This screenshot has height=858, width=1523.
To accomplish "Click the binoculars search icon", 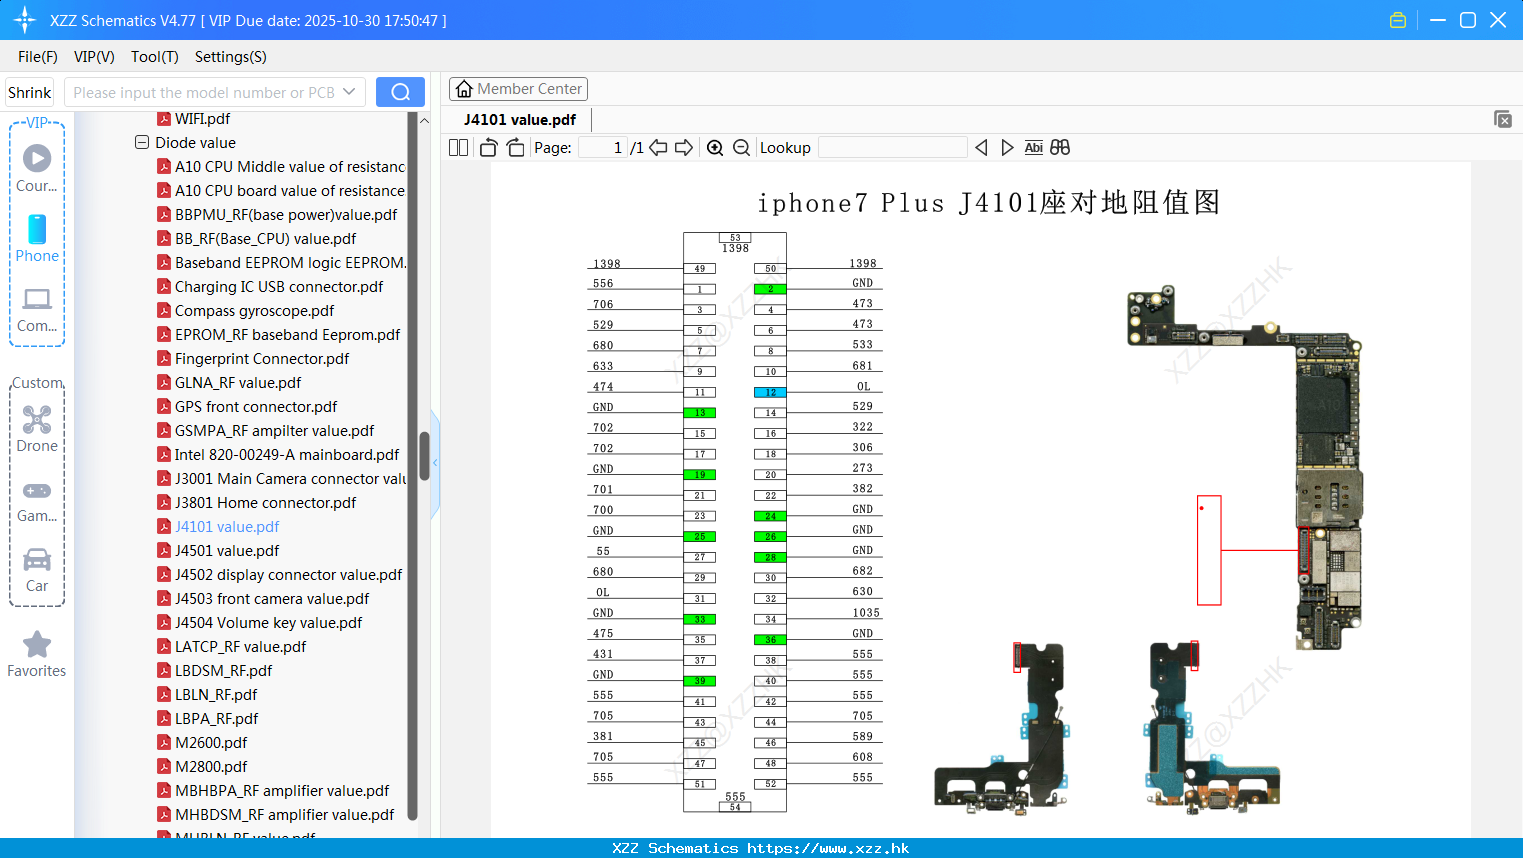I will tap(1060, 147).
